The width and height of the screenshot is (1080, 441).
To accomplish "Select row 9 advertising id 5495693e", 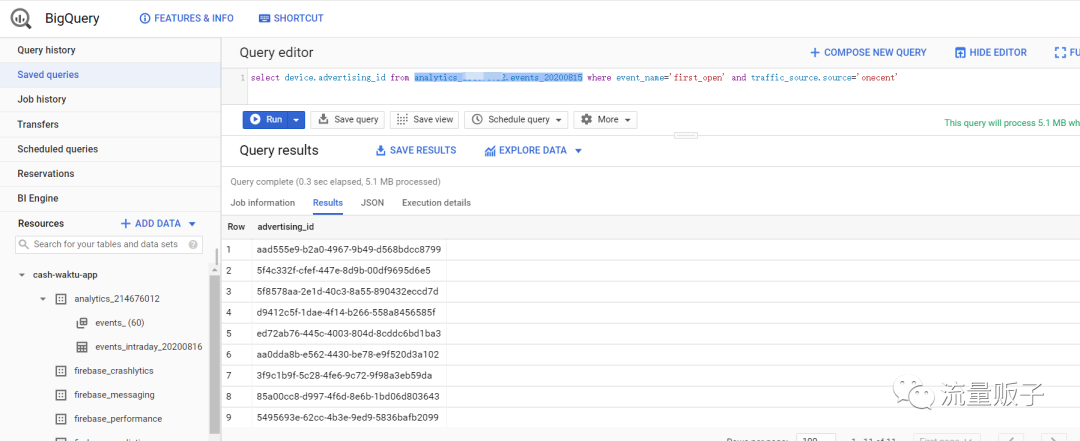I will pos(348,418).
